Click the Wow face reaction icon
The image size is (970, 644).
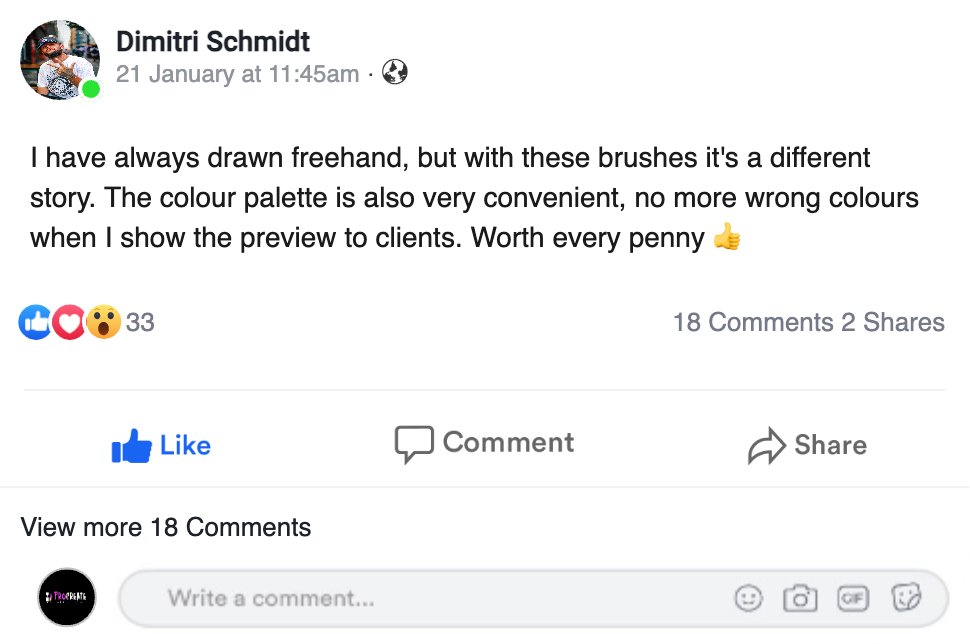pos(103,322)
